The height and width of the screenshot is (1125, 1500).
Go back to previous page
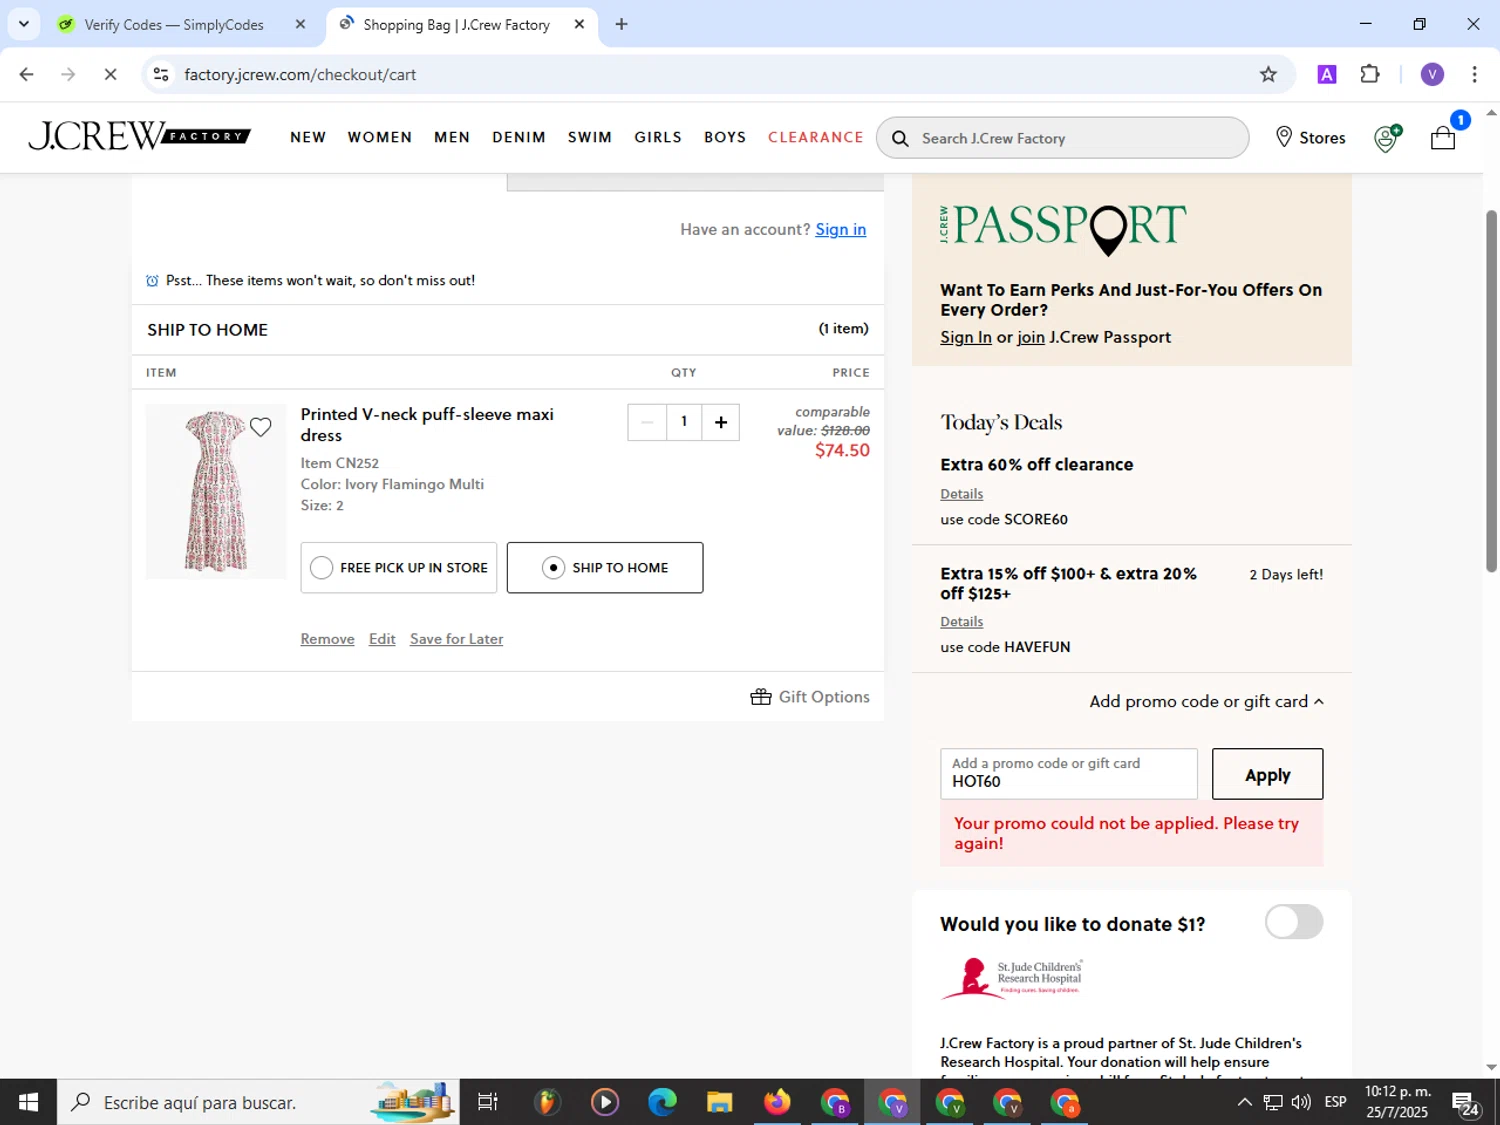(27, 74)
